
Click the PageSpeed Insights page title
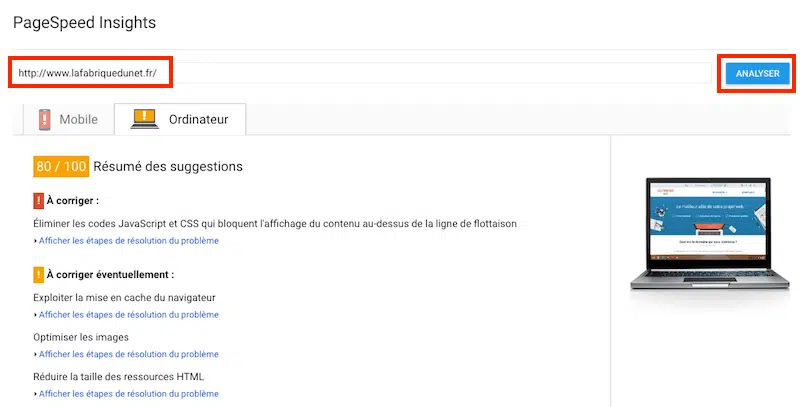[84, 22]
